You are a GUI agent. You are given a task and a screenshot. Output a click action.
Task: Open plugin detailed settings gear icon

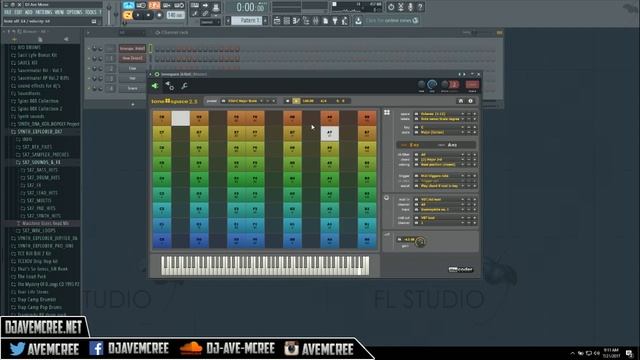169,86
